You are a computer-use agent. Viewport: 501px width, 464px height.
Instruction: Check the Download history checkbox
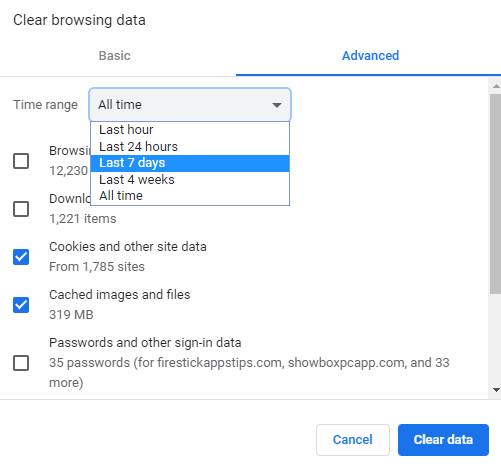point(21,209)
